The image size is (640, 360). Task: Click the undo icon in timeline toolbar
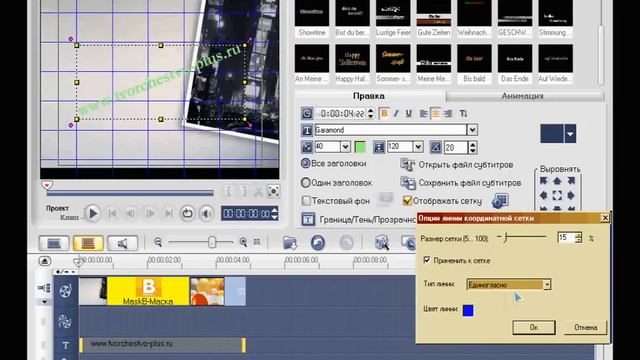318,242
